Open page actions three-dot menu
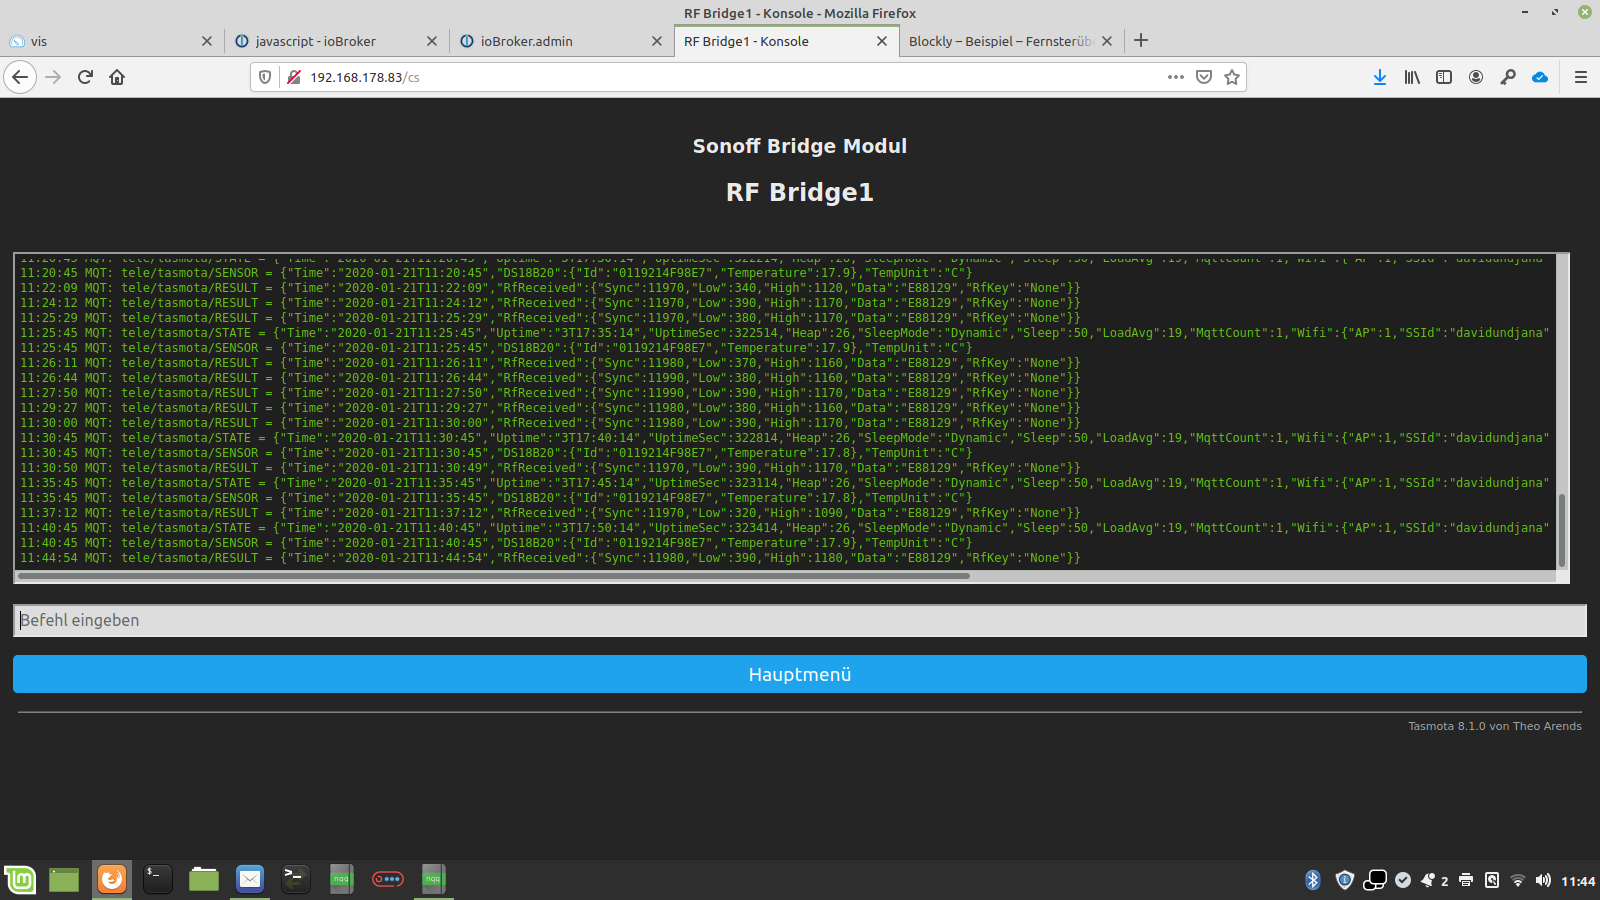Viewport: 1600px width, 900px height. (1176, 77)
